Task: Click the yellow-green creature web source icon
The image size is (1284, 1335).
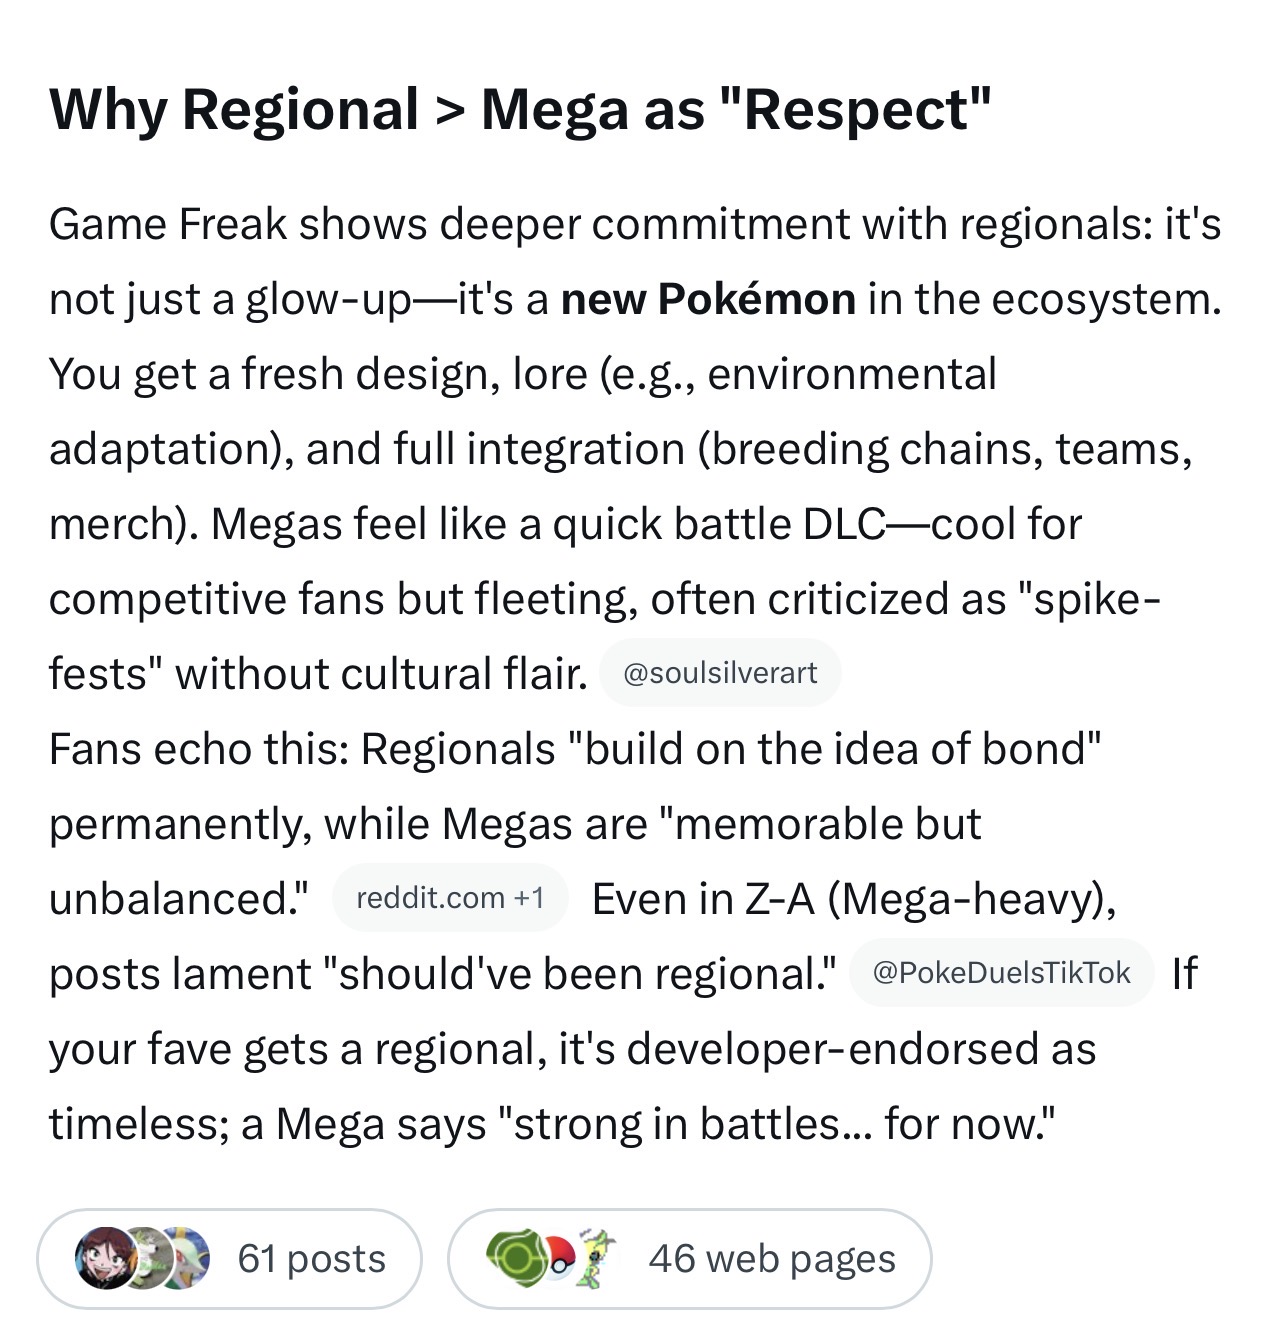Action: click(x=596, y=1258)
